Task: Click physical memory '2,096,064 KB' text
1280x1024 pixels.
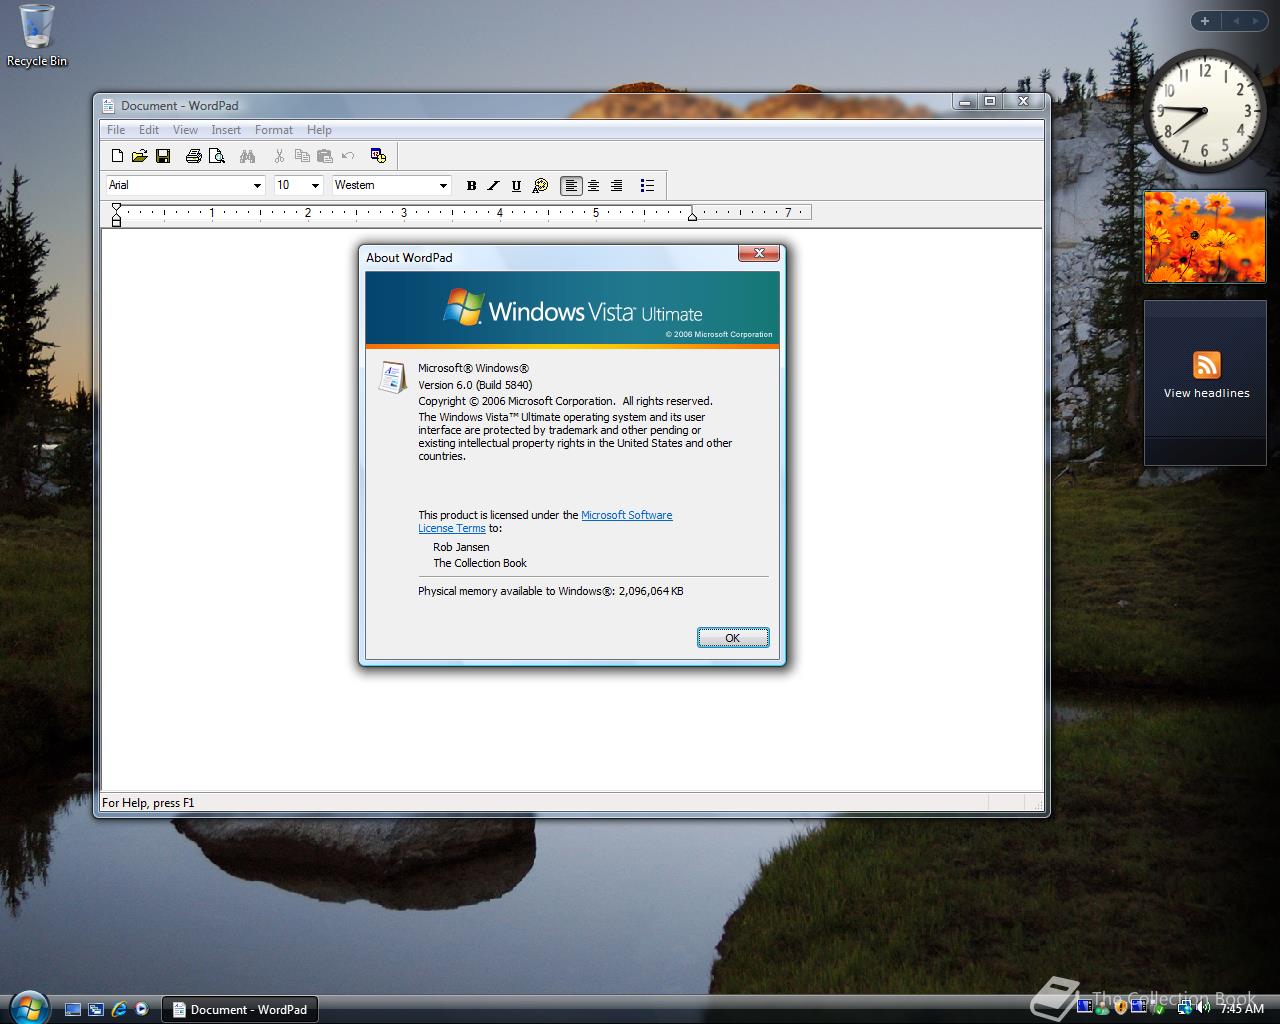Action: pos(651,591)
